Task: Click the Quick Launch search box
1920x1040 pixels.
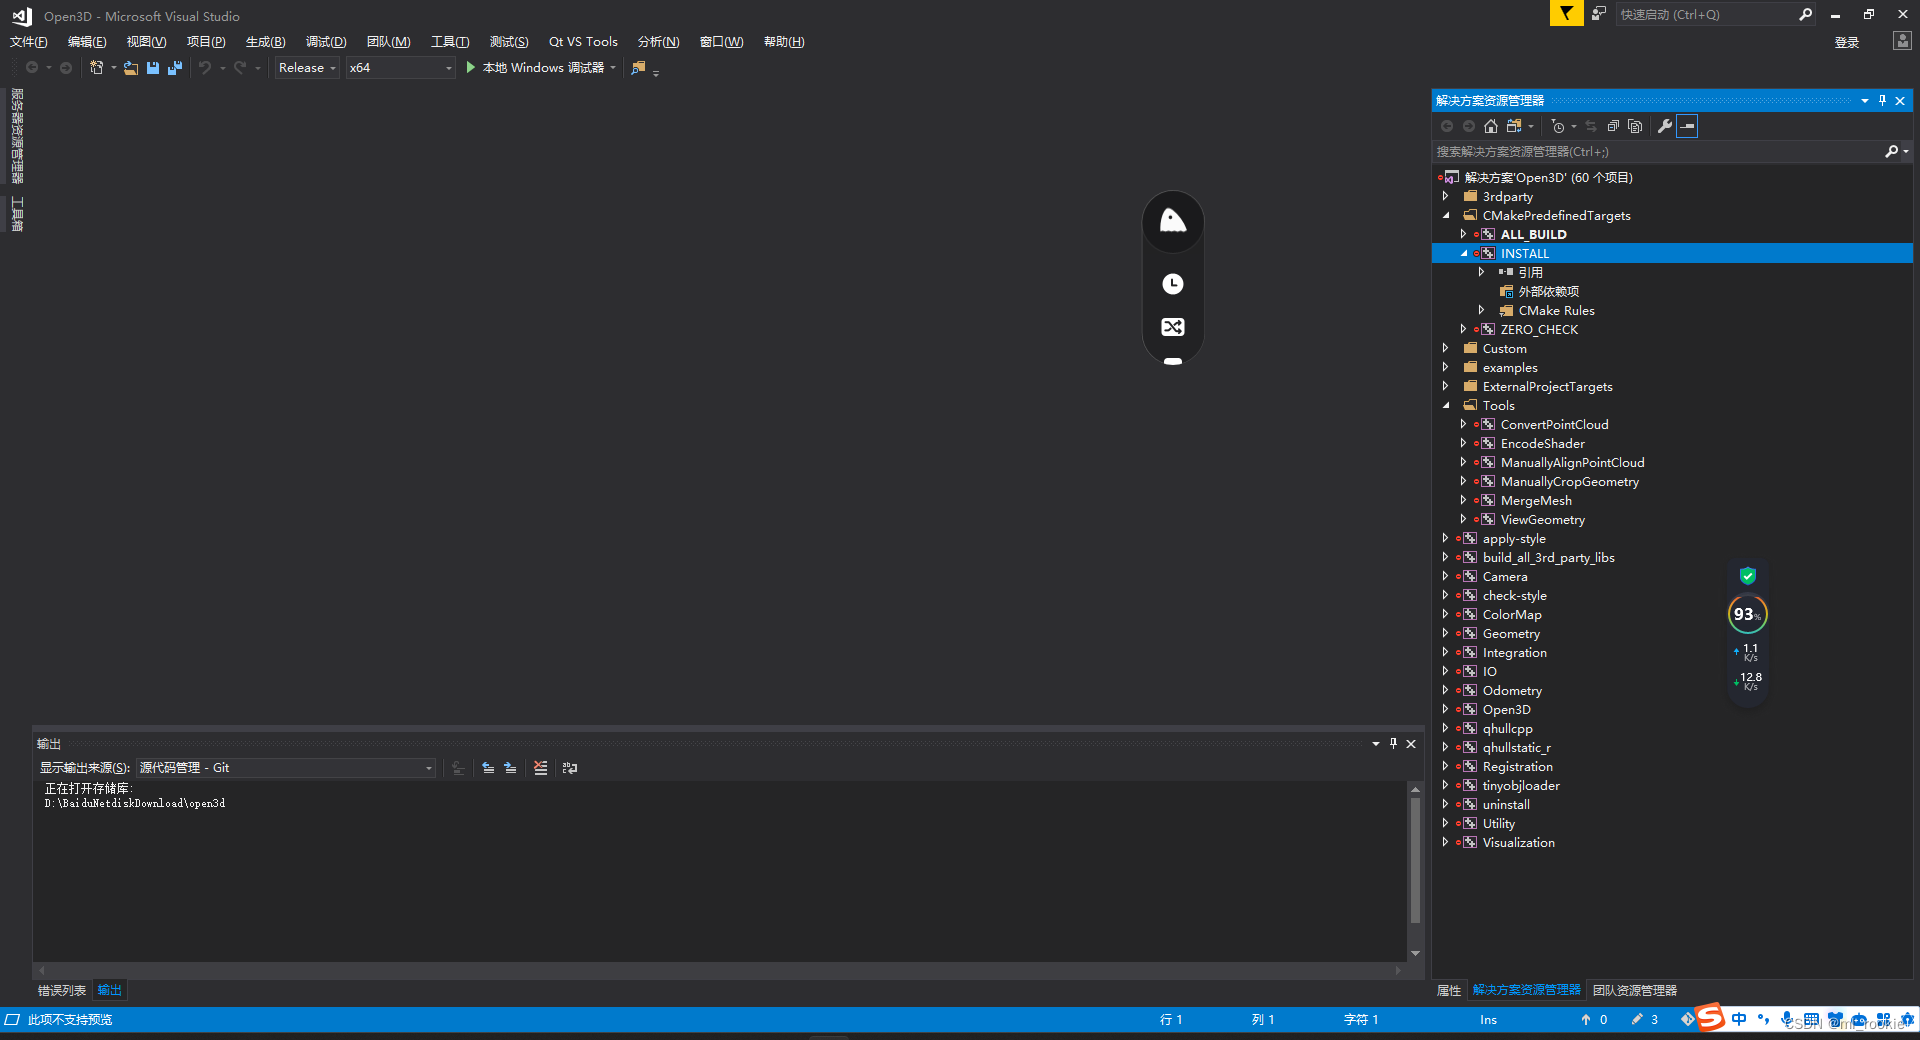Action: pos(1706,14)
